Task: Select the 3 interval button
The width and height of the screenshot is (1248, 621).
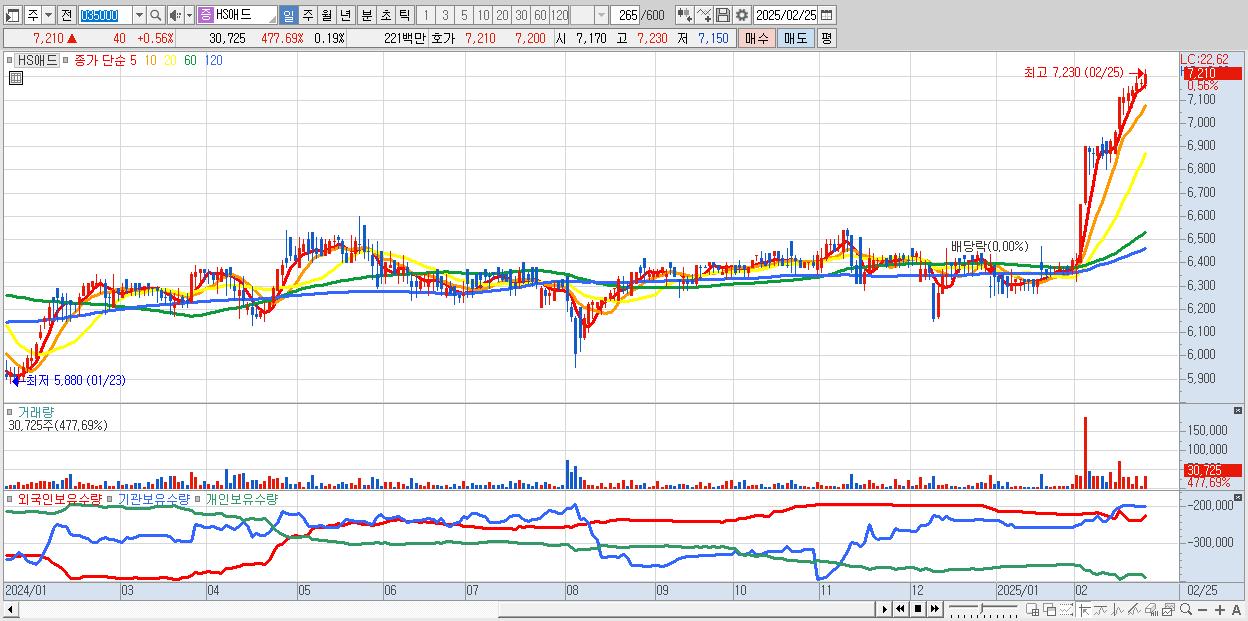Action: point(445,15)
